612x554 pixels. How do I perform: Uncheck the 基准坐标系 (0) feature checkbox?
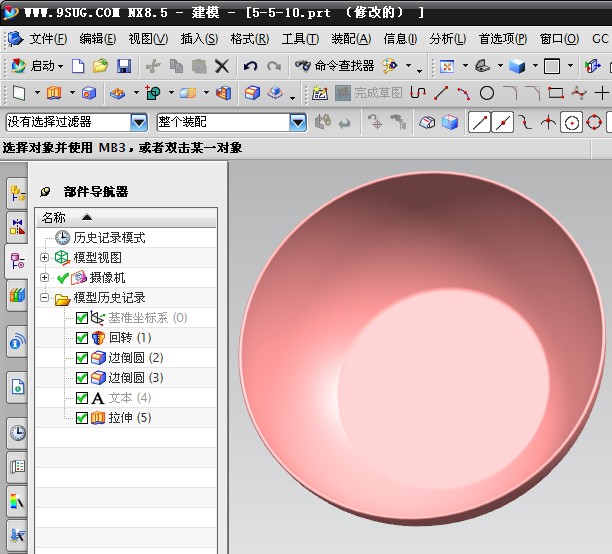82,318
